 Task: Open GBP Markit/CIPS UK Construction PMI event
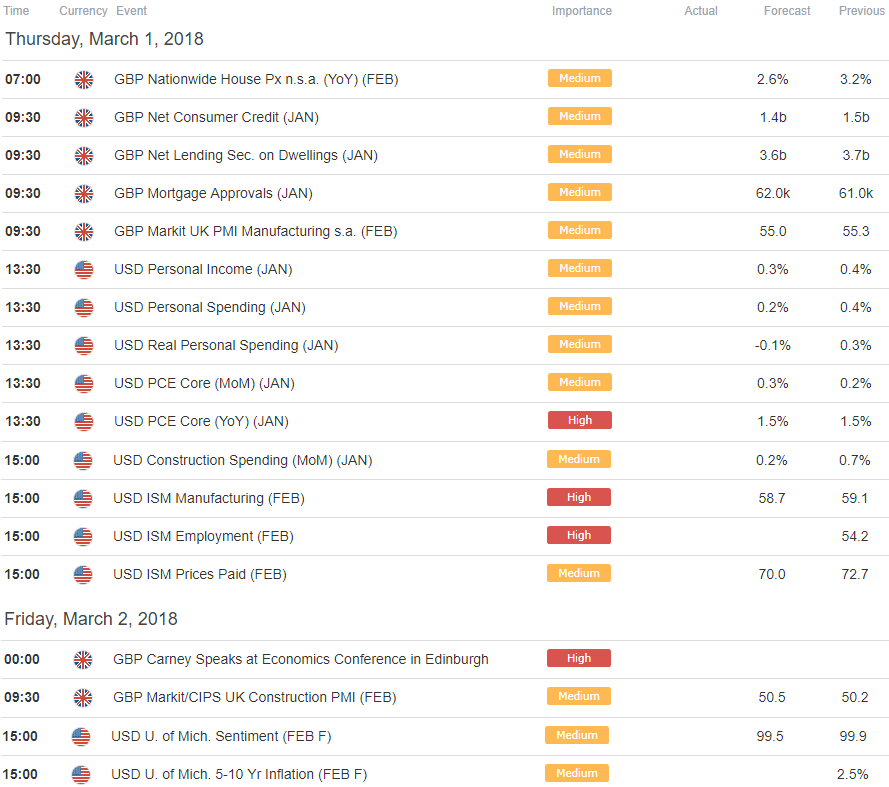[255, 697]
